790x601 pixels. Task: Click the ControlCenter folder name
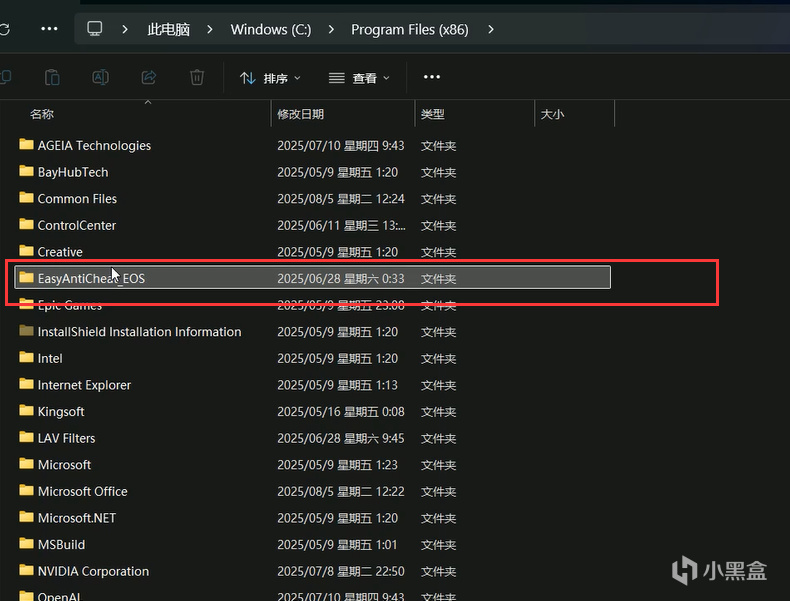(77, 225)
